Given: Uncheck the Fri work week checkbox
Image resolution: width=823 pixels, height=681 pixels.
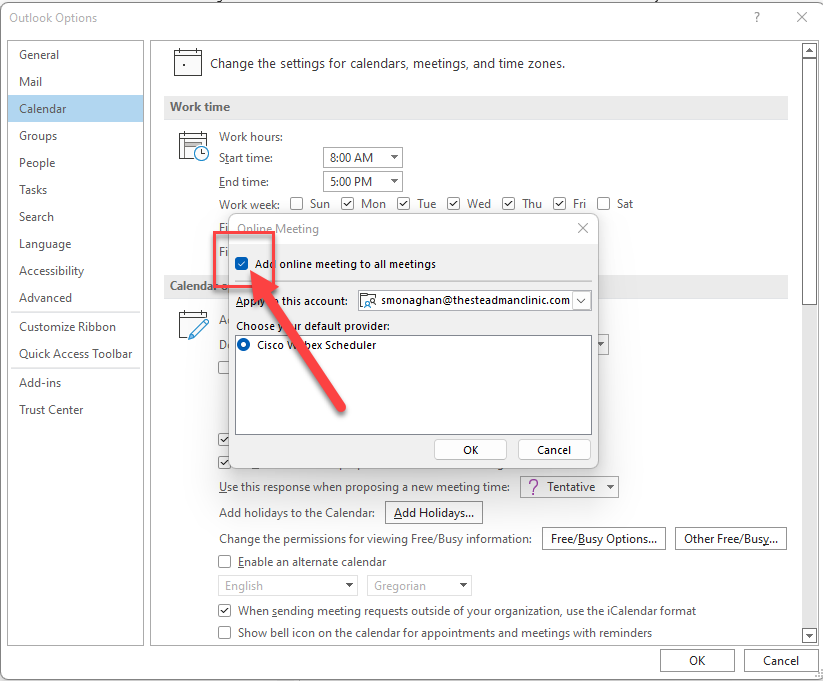Looking at the screenshot, I should [560, 203].
